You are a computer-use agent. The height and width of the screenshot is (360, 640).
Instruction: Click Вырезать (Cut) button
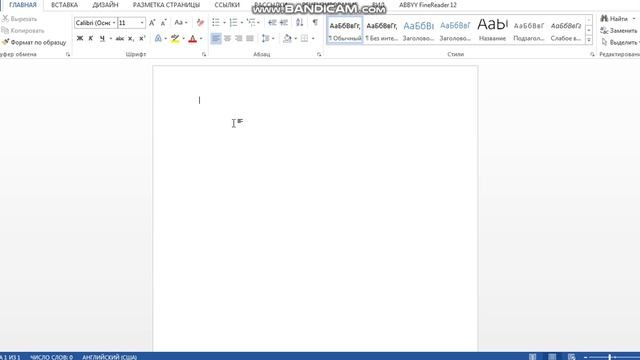pyautogui.click(x=19, y=19)
